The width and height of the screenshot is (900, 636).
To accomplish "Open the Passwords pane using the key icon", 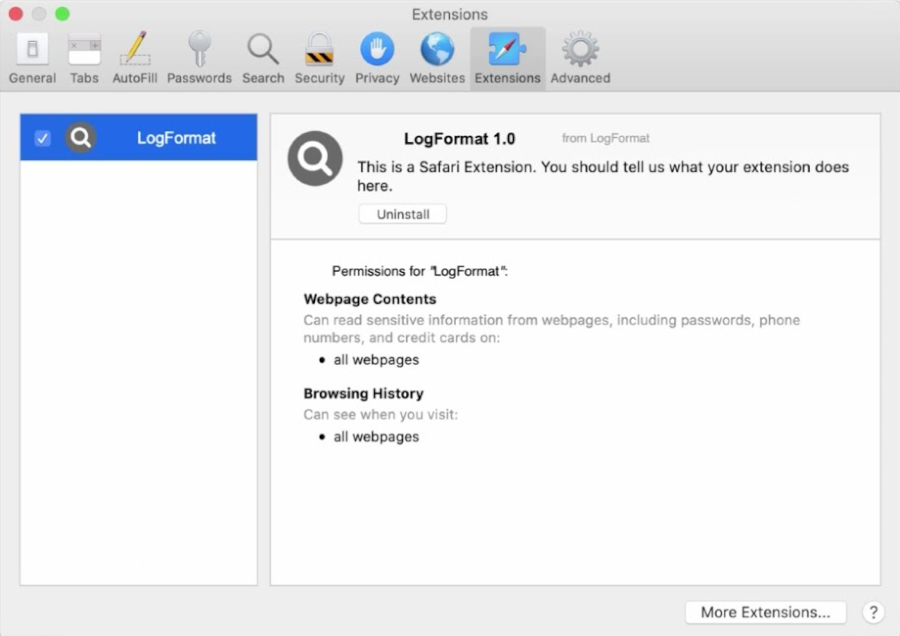I will click(199, 57).
